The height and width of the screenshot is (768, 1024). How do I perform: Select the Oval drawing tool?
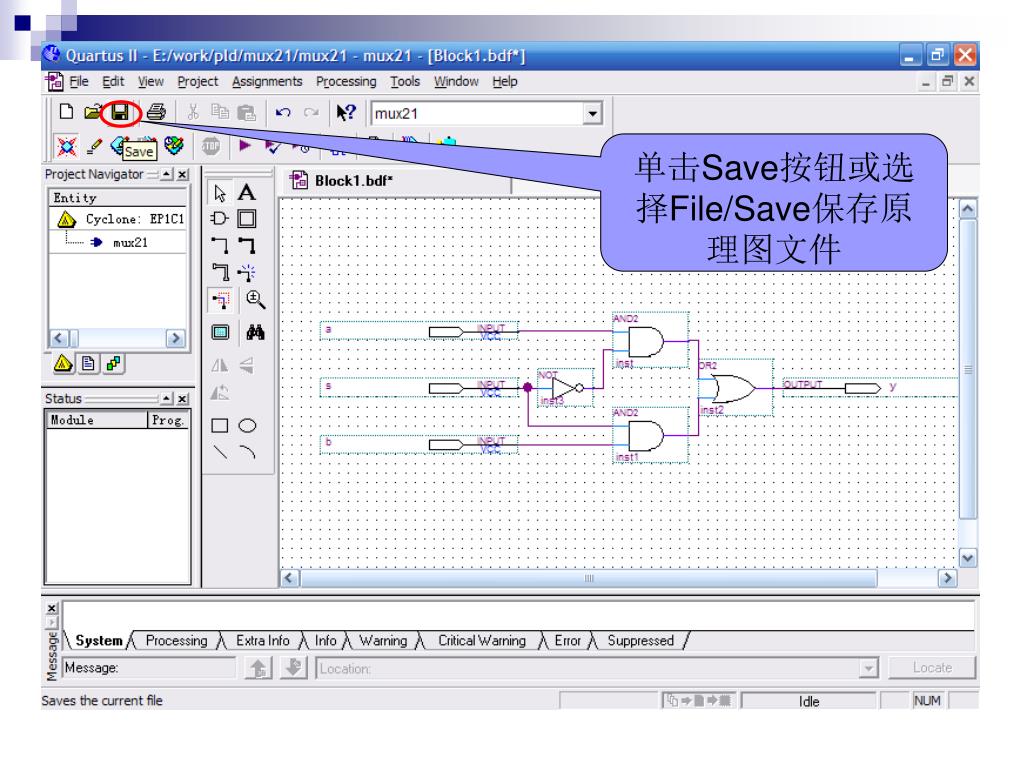pos(248,426)
